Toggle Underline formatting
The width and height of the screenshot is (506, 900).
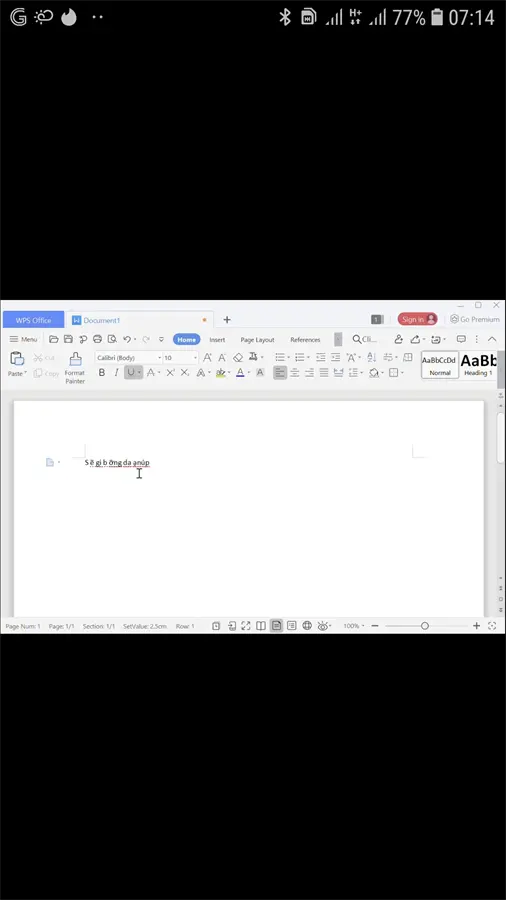[131, 373]
